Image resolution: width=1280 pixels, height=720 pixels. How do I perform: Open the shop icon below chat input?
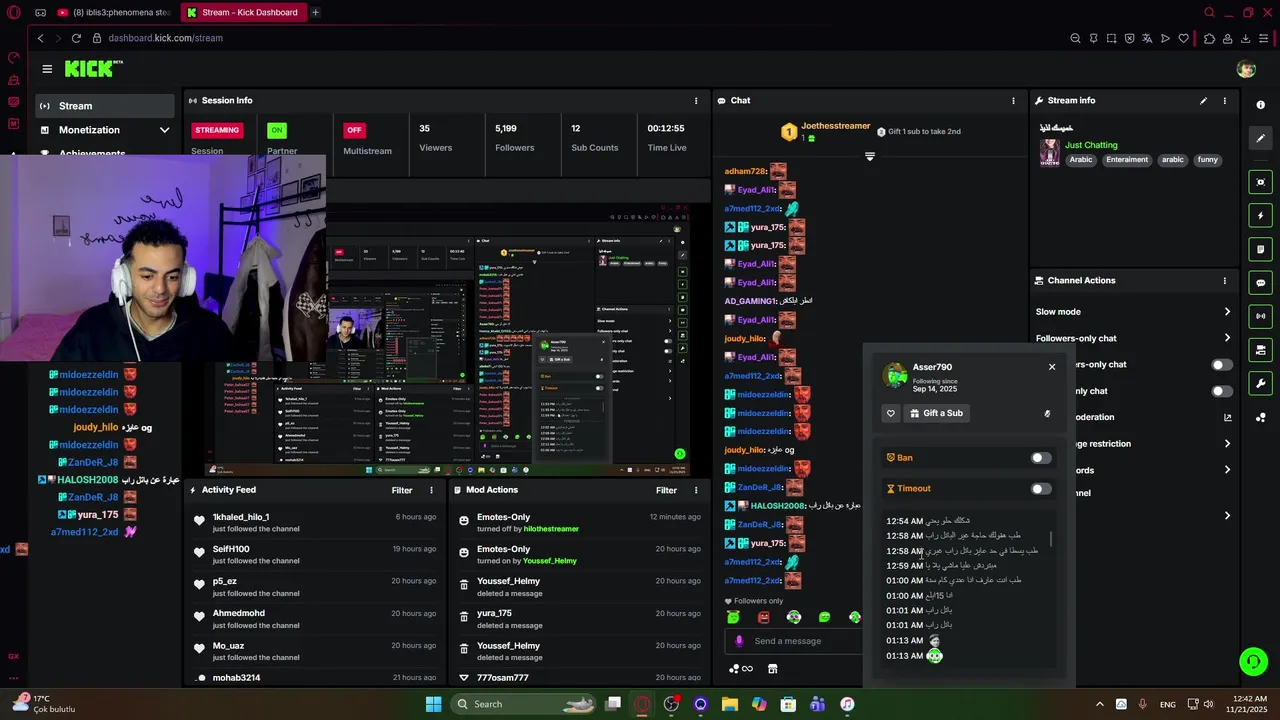[x=772, y=669]
